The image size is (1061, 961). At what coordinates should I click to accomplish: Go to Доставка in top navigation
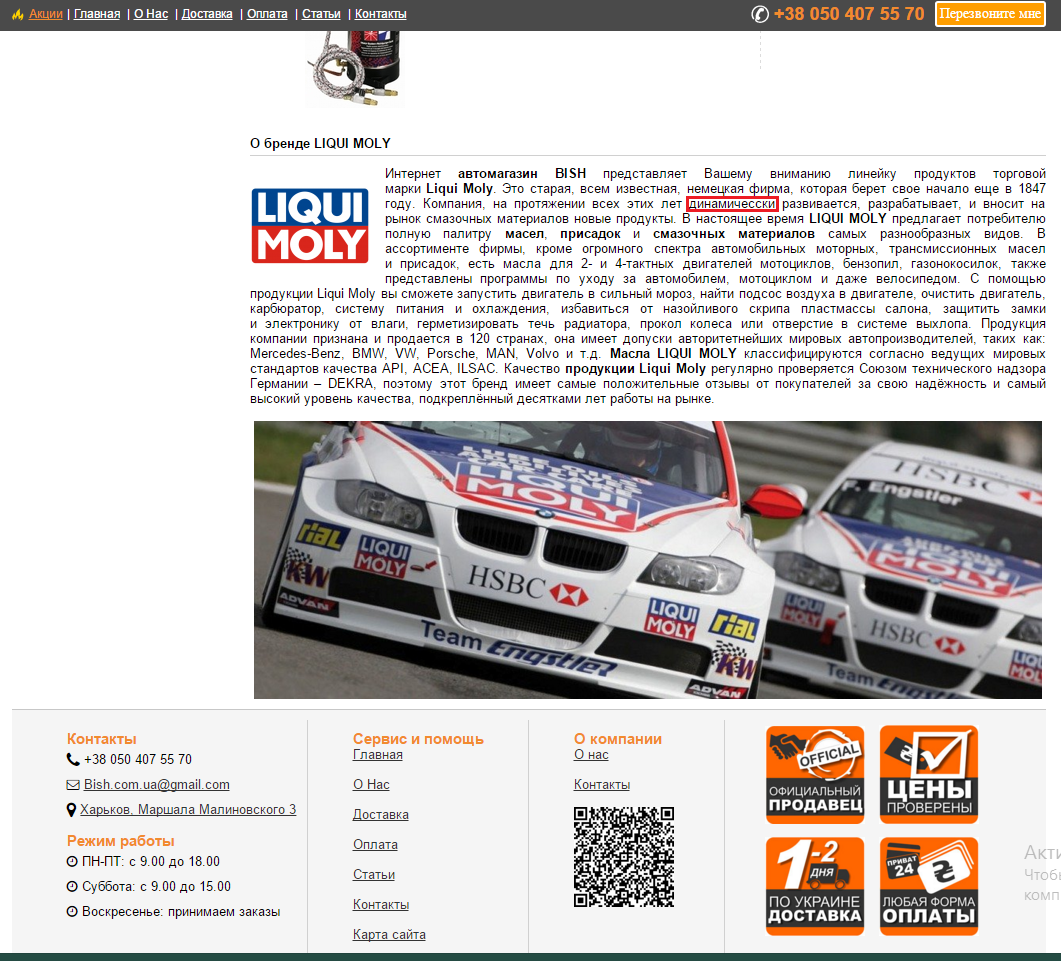(x=207, y=14)
